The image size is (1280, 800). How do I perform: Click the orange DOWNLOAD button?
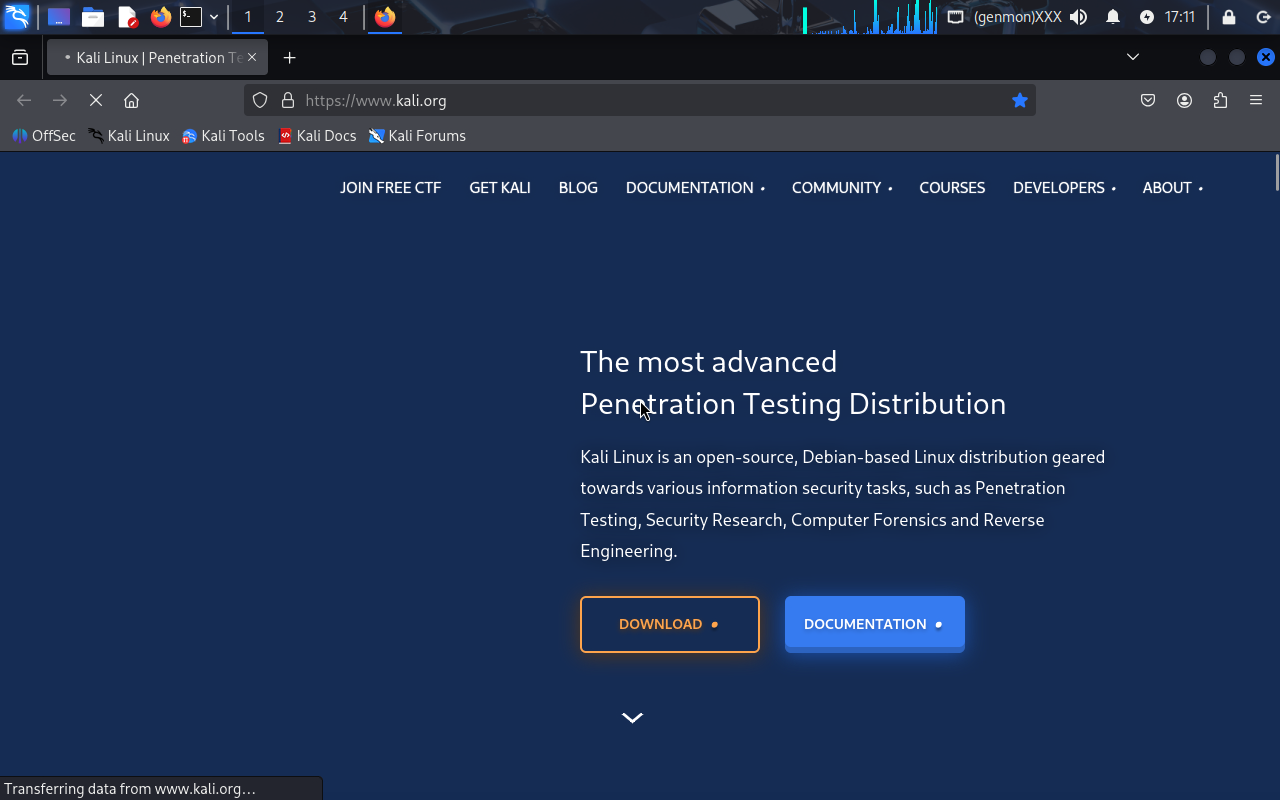670,624
